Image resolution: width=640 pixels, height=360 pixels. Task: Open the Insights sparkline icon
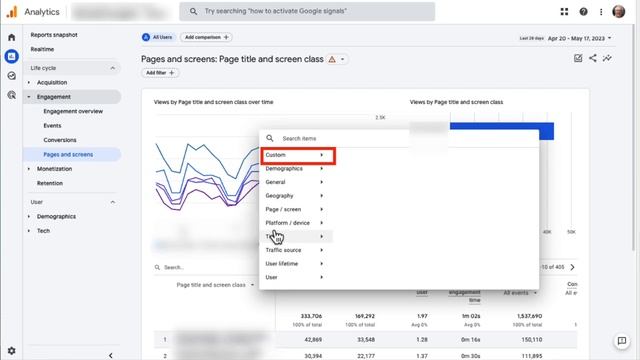[x=607, y=58]
